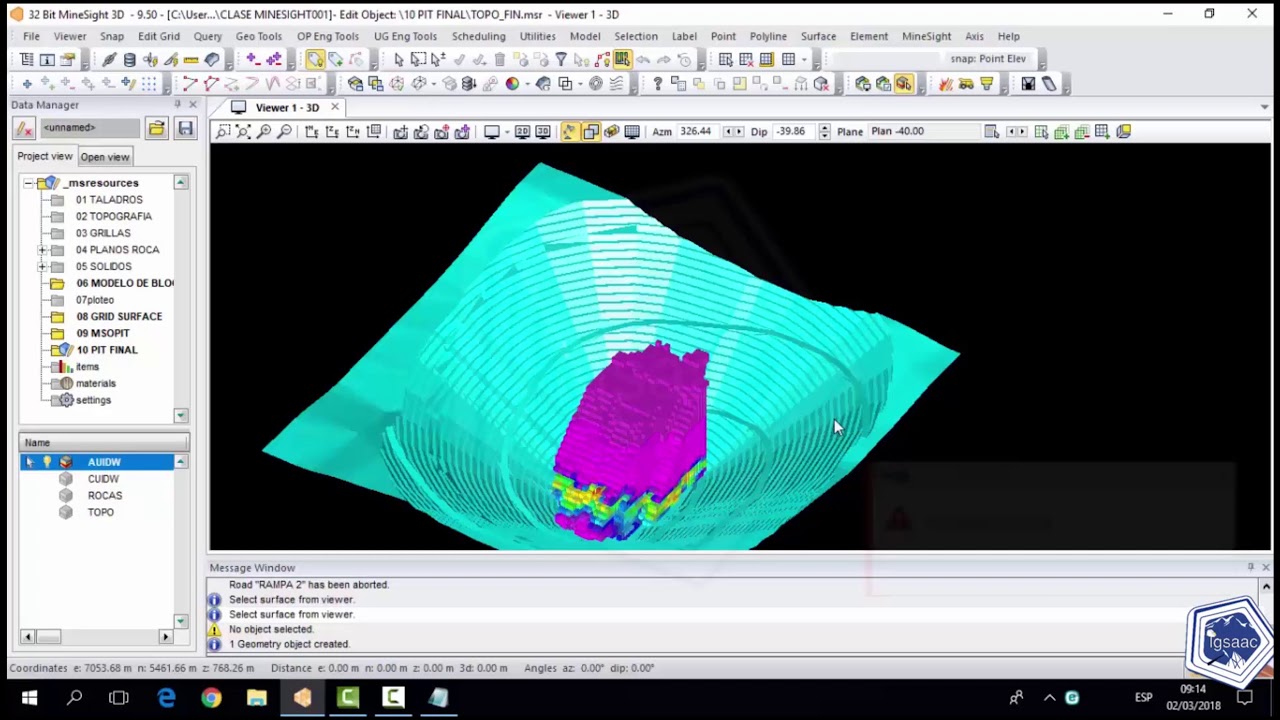Viewport: 1280px width, 720px height.
Task: Click the zoom in magnifier in viewer toolbar
Action: click(x=264, y=131)
